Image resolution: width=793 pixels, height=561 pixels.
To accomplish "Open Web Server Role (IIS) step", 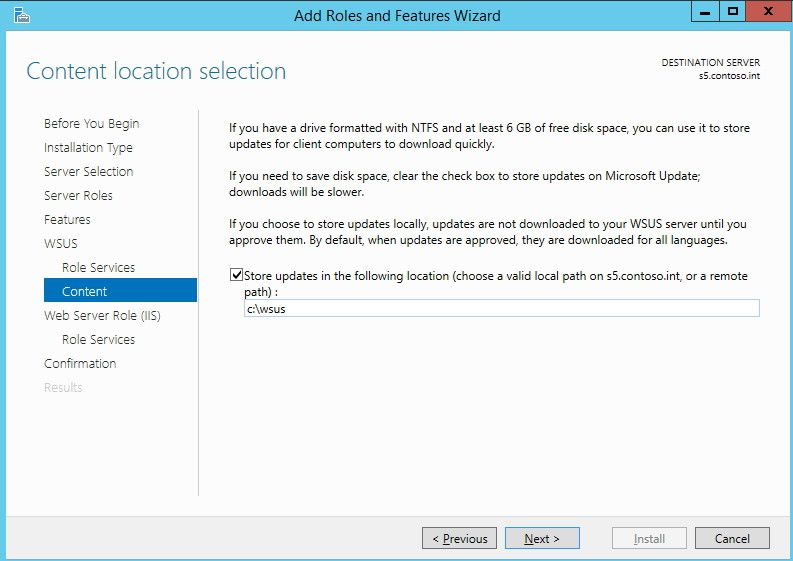I will tap(102, 316).
